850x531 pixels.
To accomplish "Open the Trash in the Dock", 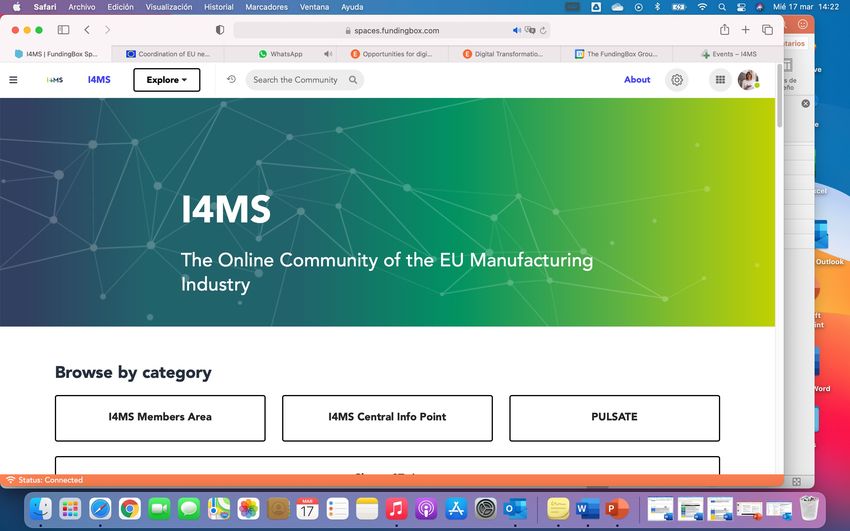I will 809,509.
